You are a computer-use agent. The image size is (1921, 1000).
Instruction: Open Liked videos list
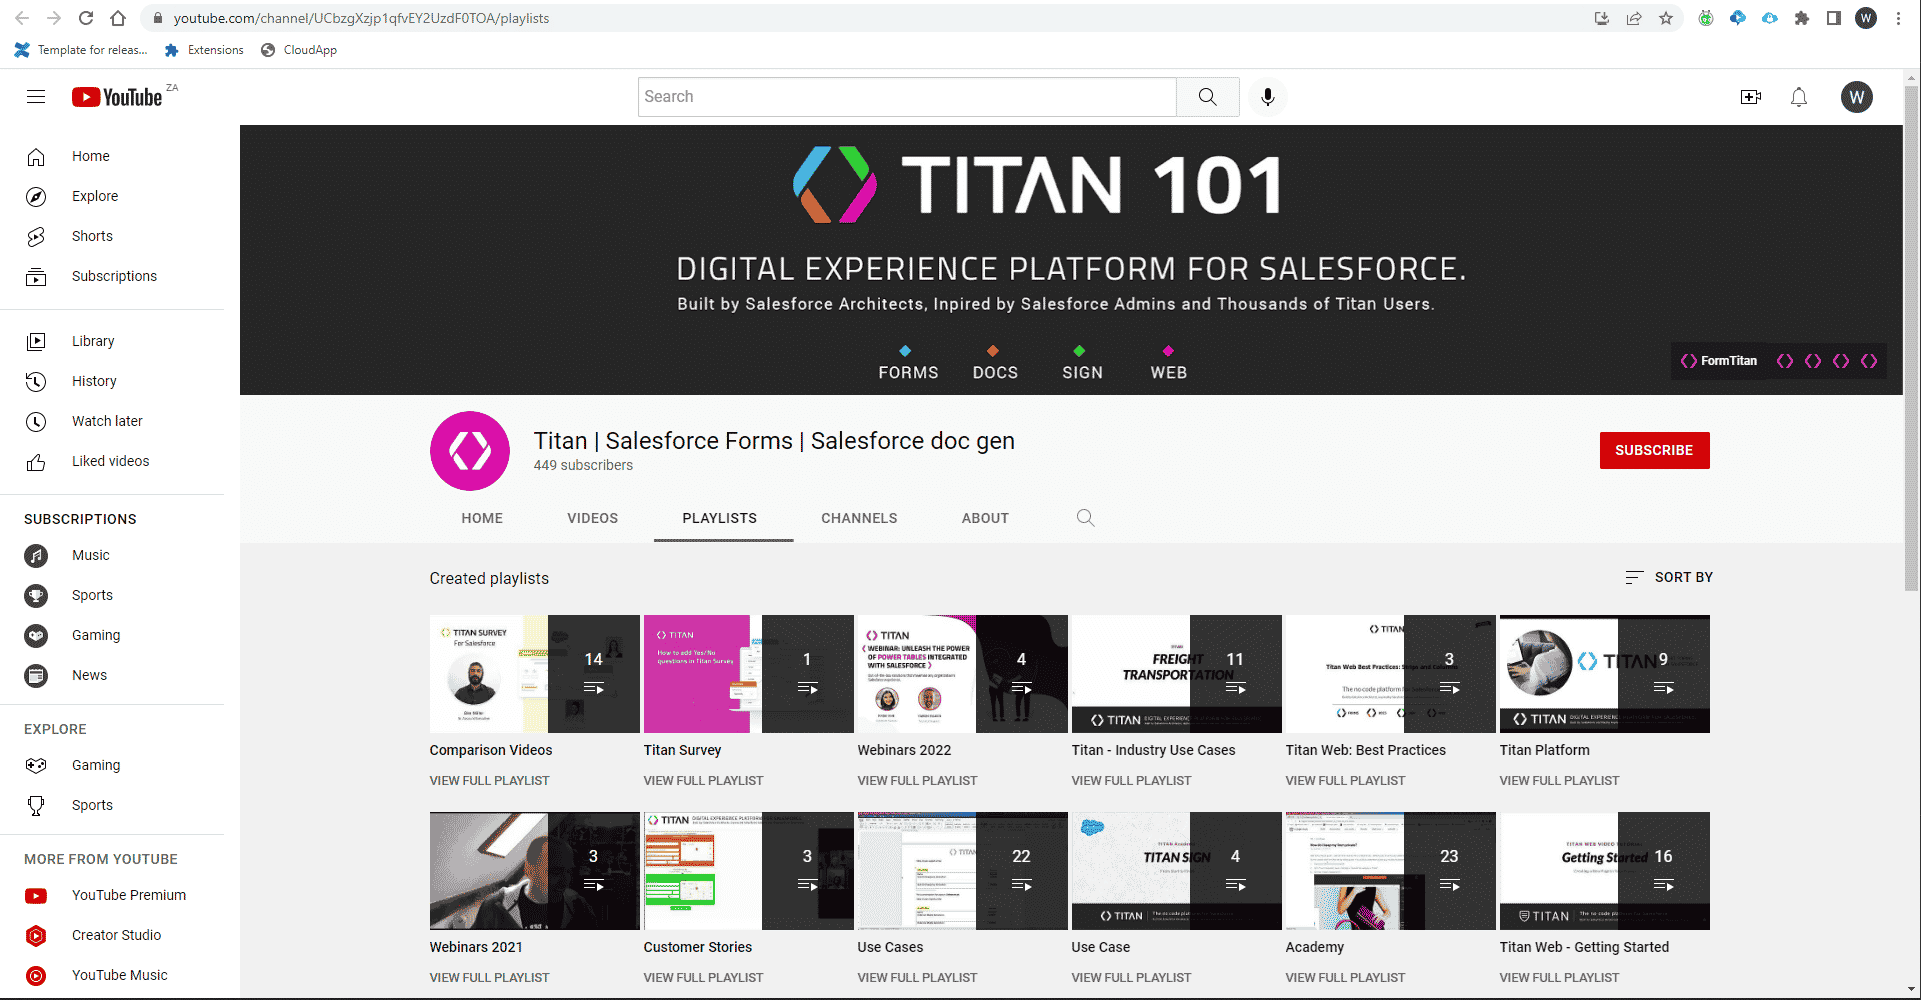click(112, 461)
